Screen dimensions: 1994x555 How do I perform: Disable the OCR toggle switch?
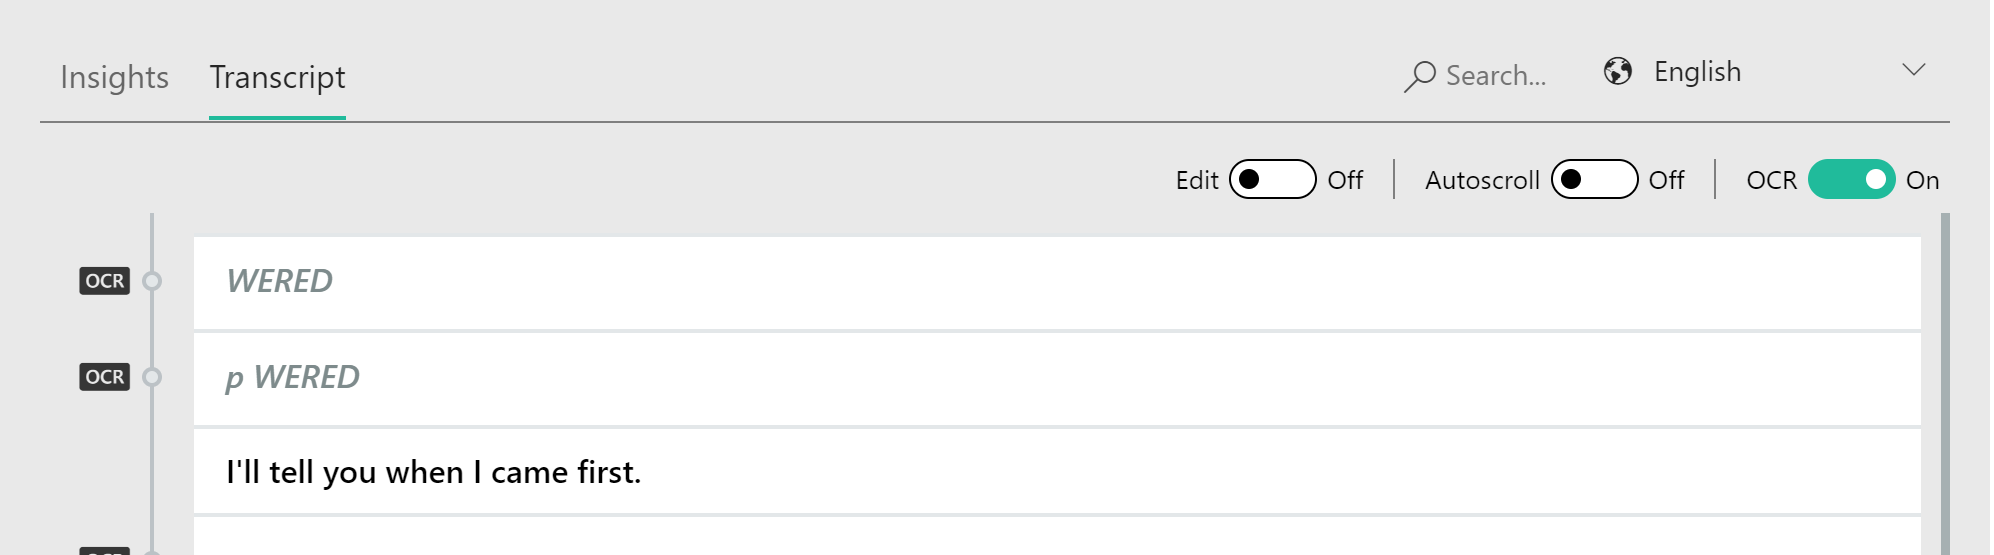coord(1851,179)
